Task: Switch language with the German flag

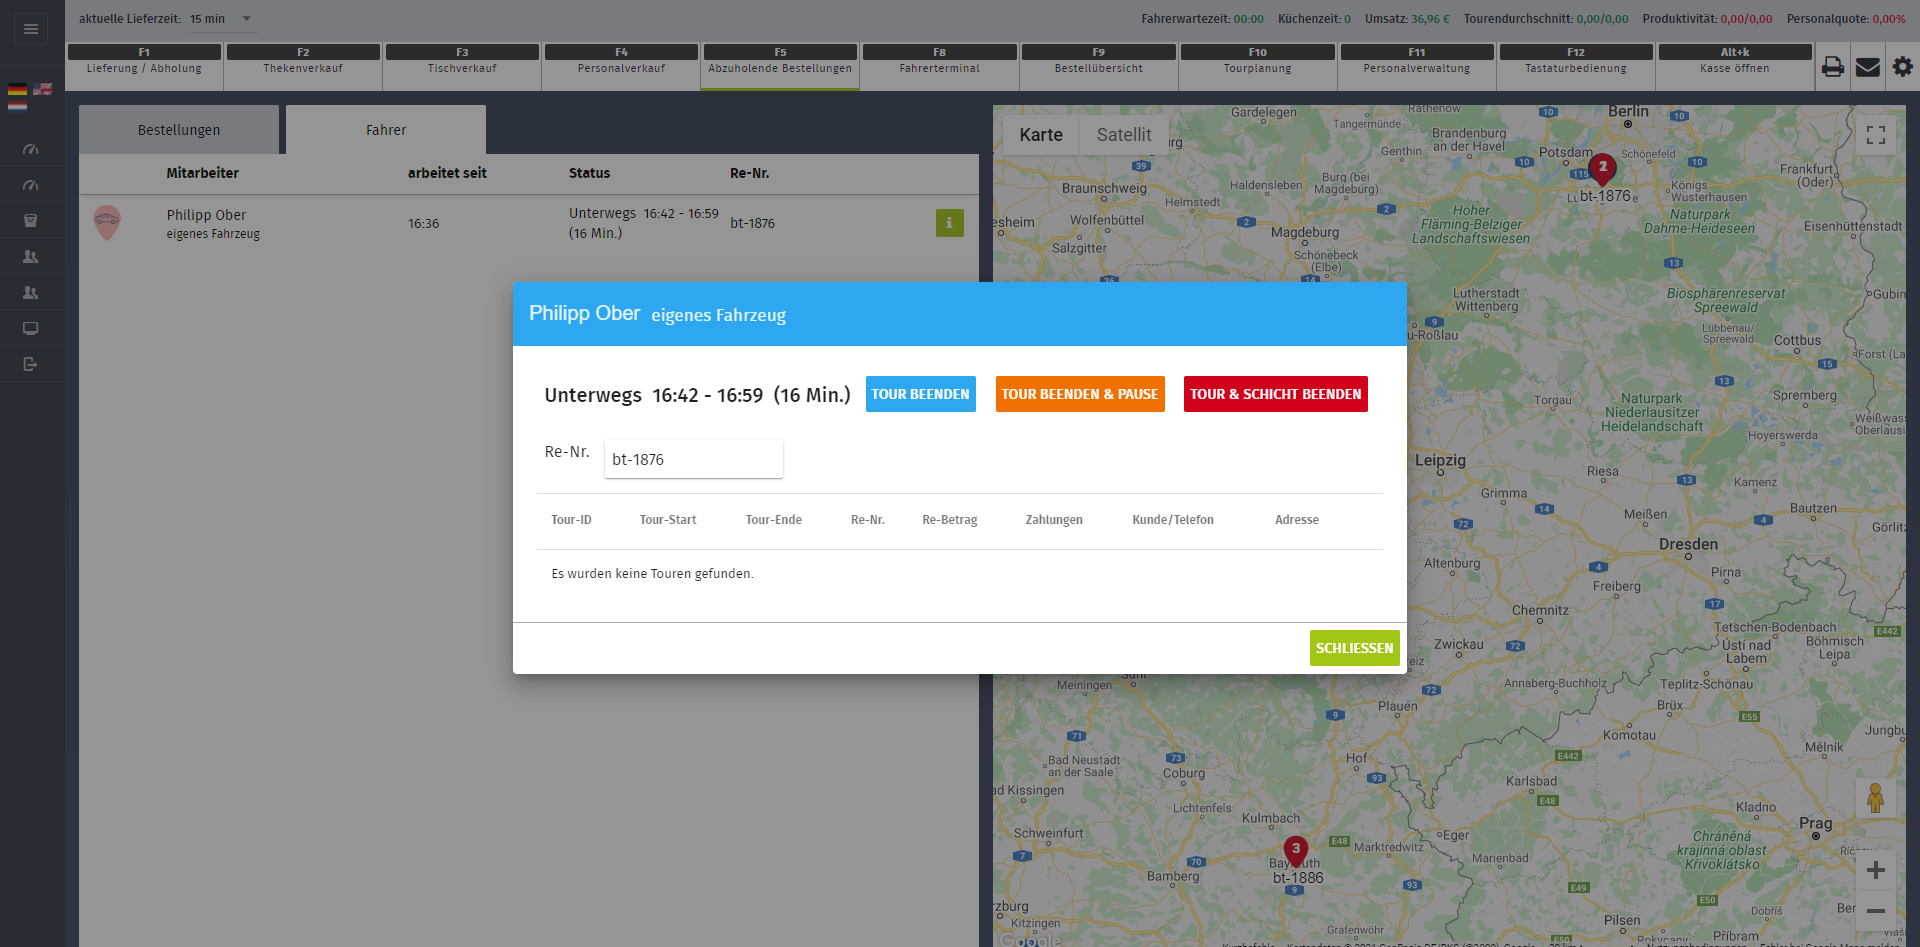Action: [x=17, y=89]
